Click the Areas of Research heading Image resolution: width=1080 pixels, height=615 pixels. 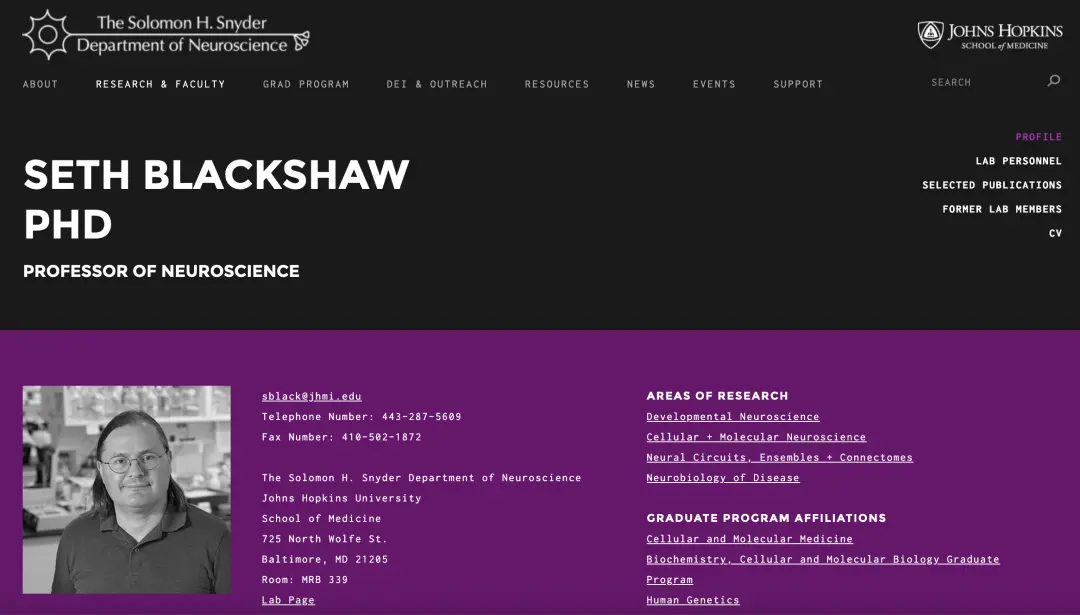click(x=717, y=396)
